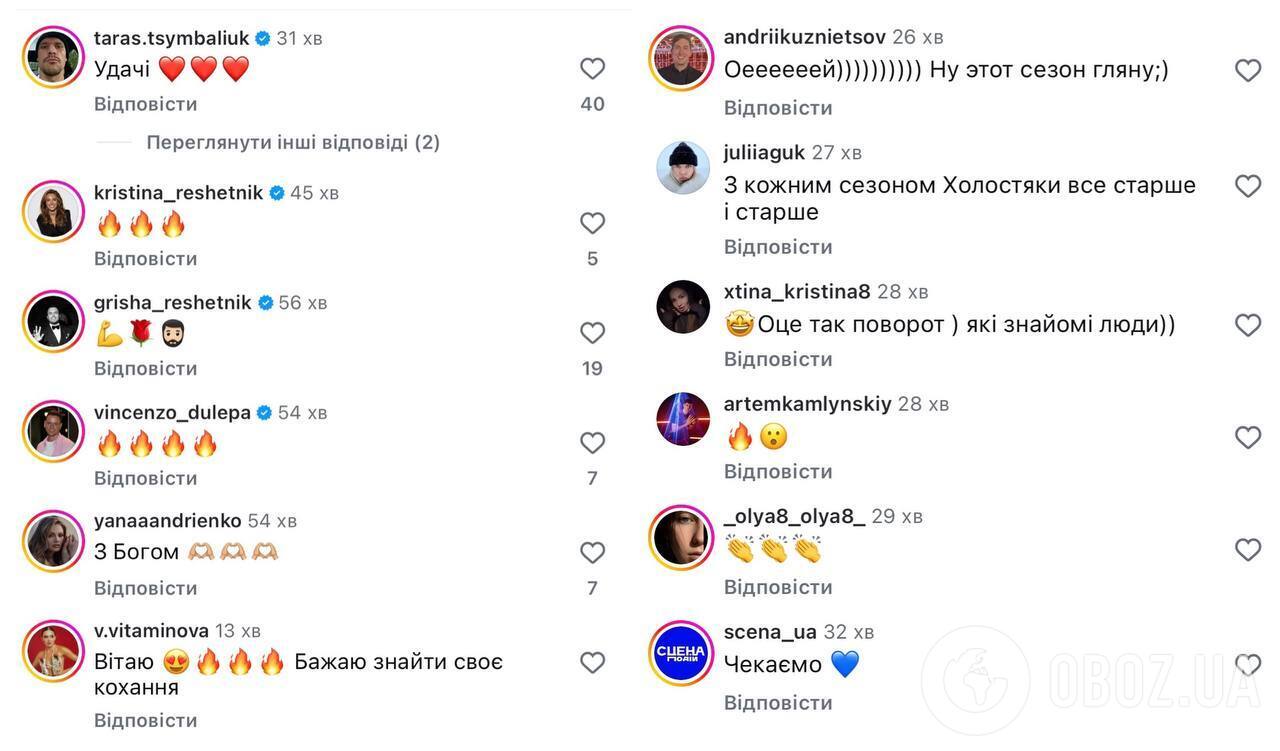
Task: Like juliiaguk's comment about seasons
Action: [1247, 185]
